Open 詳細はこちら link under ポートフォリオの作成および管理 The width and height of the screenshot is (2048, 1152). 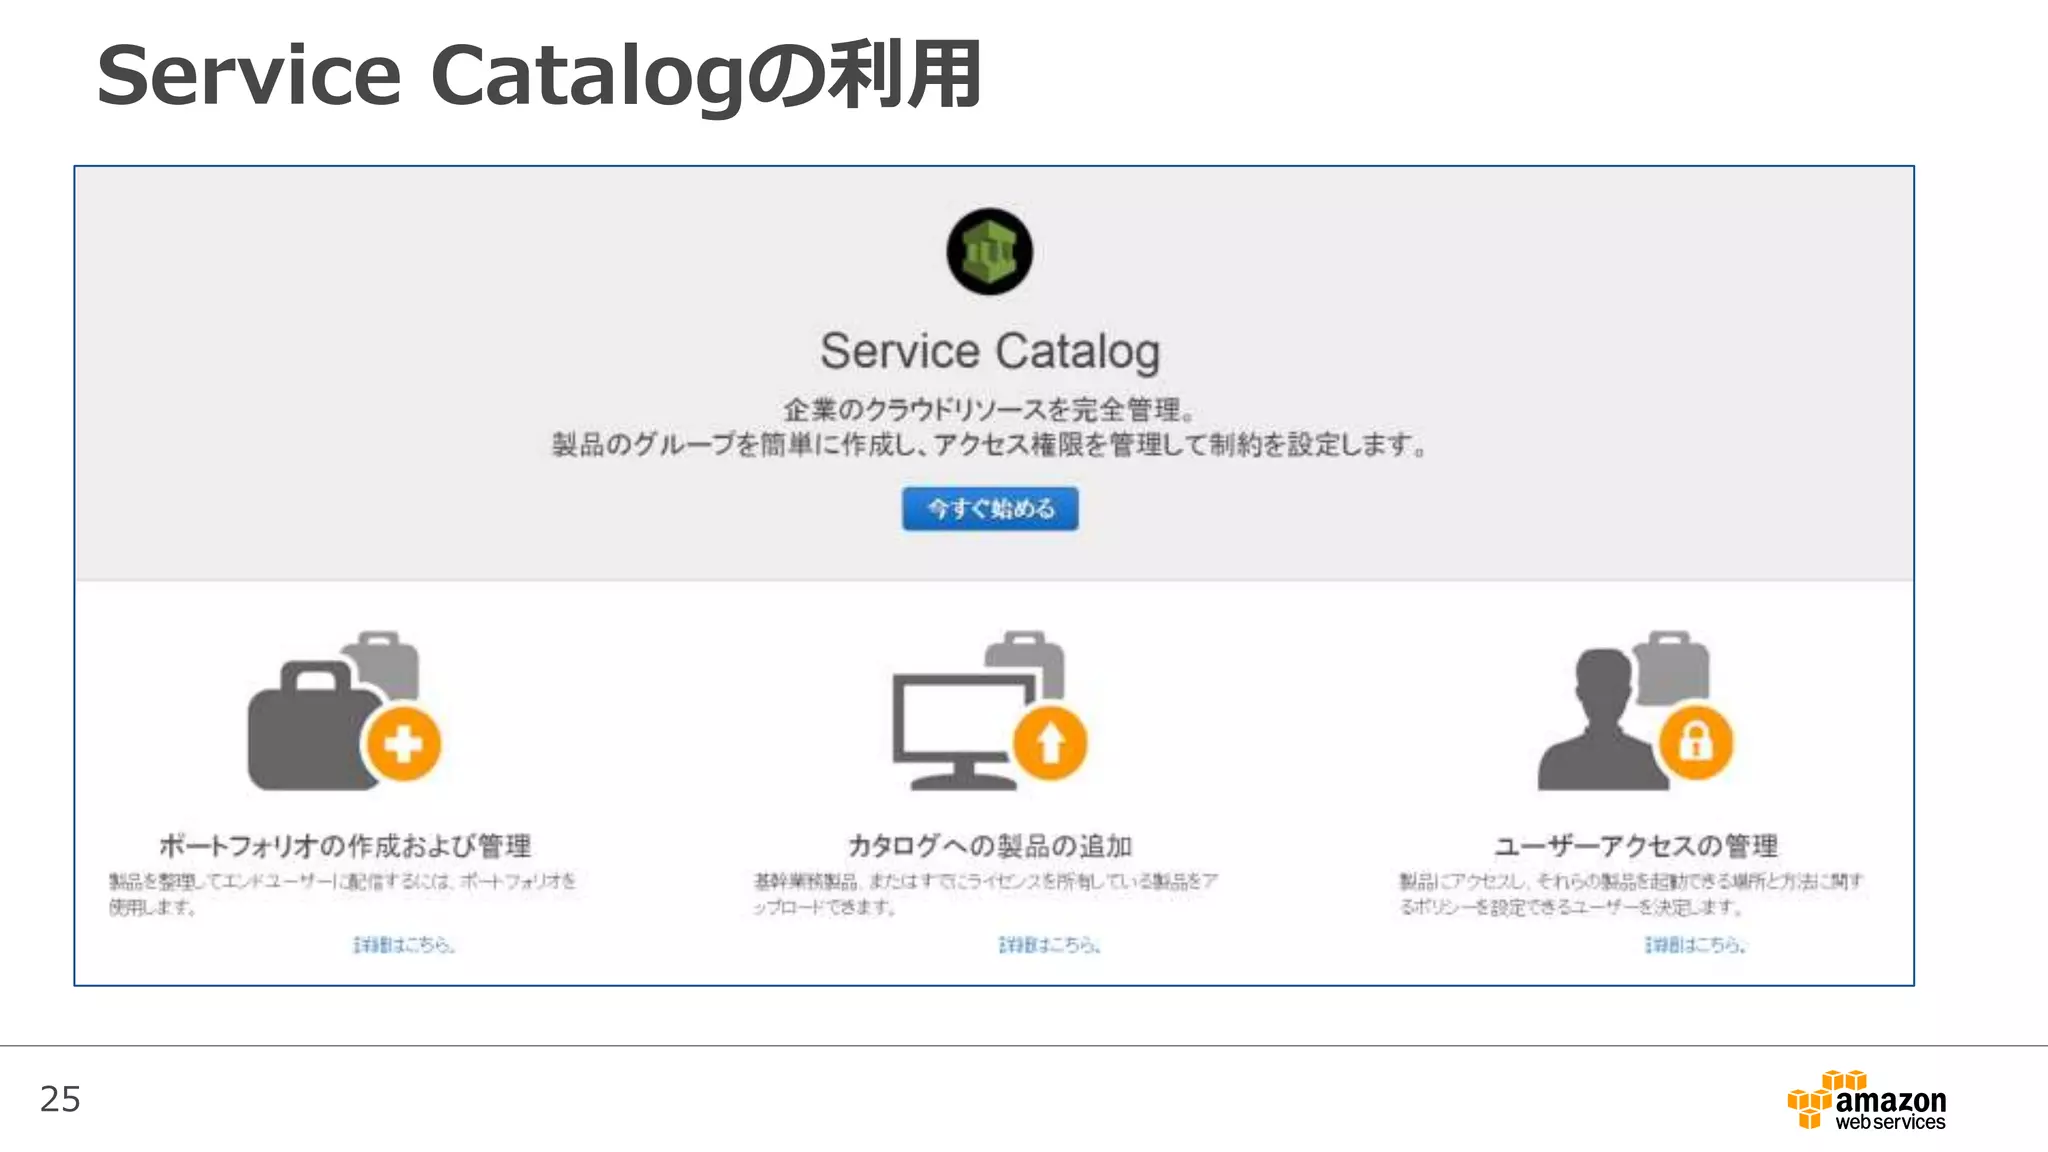click(404, 945)
